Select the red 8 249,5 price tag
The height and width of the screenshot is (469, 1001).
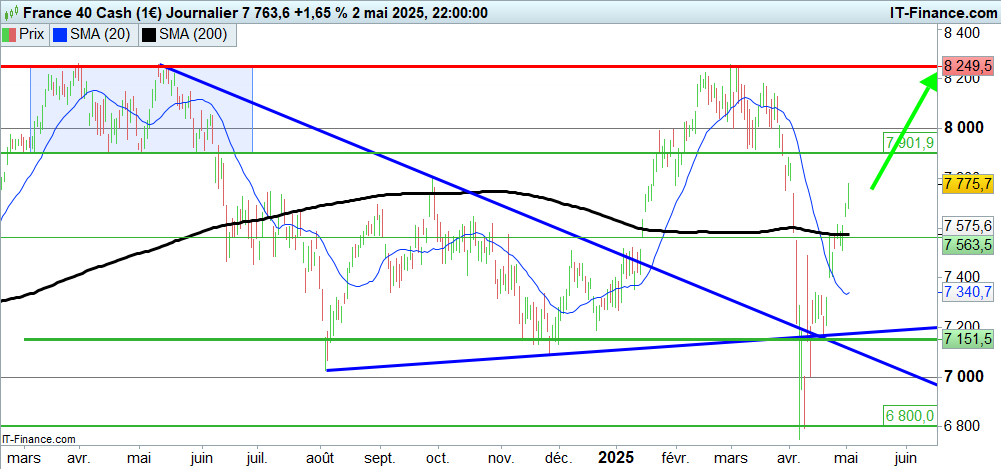(967, 66)
